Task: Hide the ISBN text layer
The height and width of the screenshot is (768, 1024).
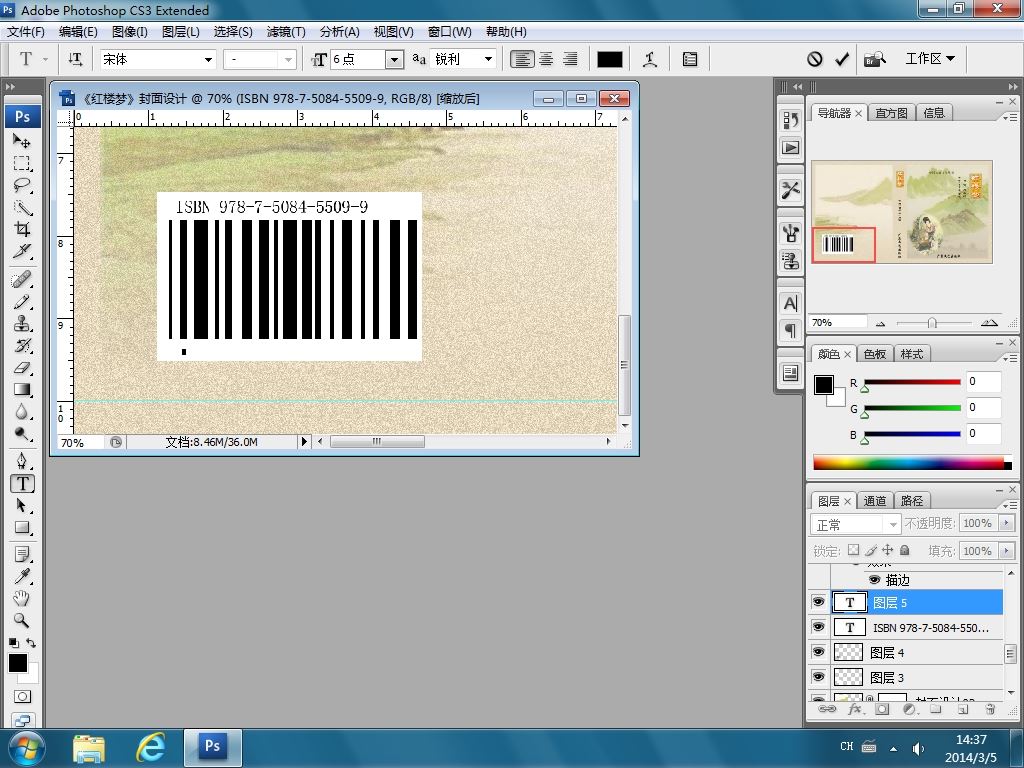Action: (818, 627)
